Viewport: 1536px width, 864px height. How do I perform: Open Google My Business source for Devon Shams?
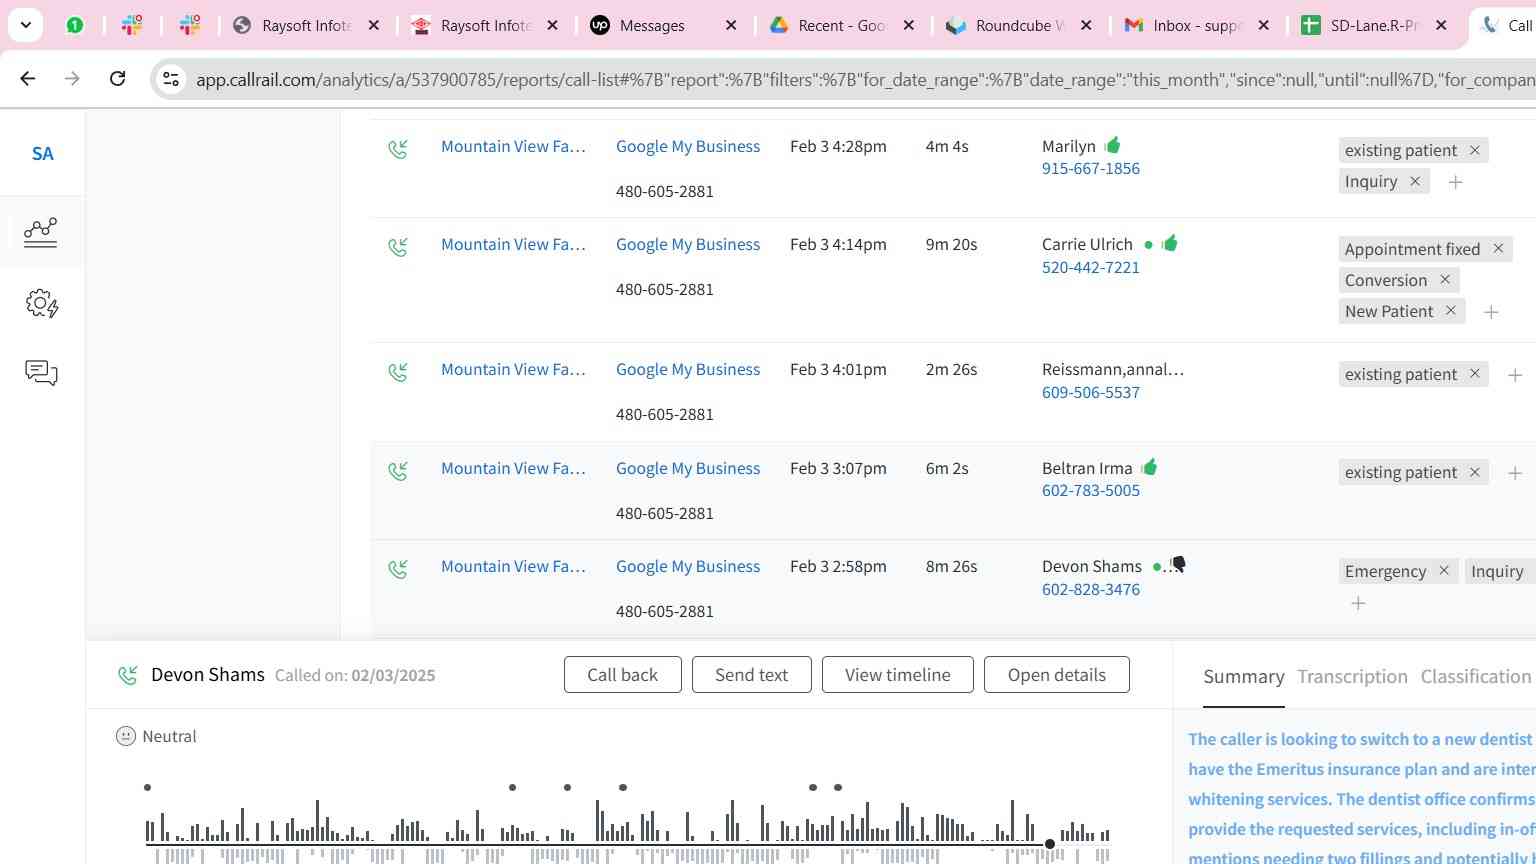tap(688, 567)
